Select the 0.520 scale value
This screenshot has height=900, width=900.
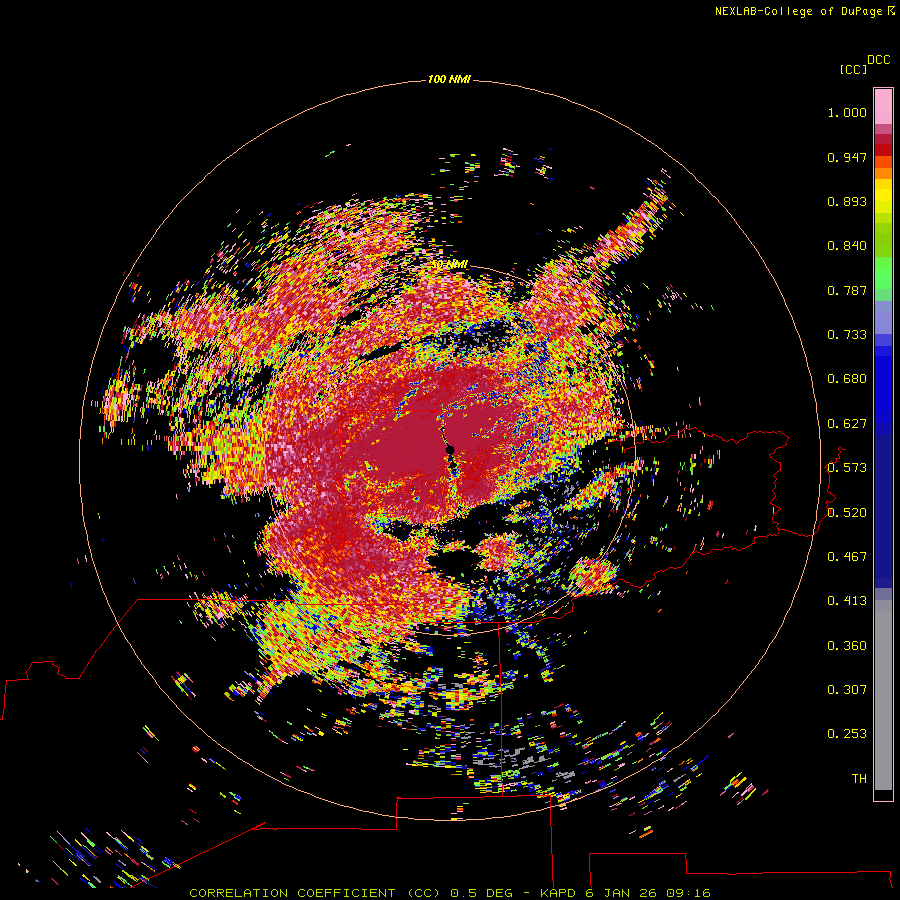(x=847, y=513)
